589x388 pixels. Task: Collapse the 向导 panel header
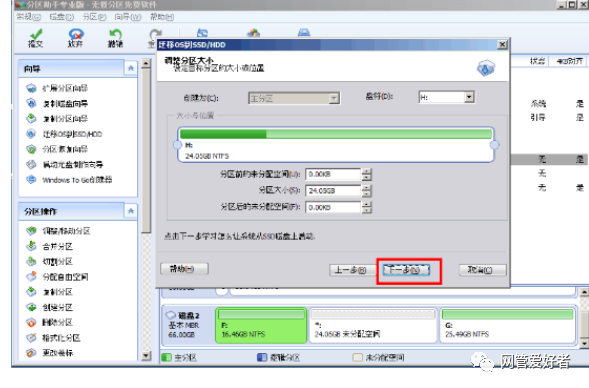[131, 68]
